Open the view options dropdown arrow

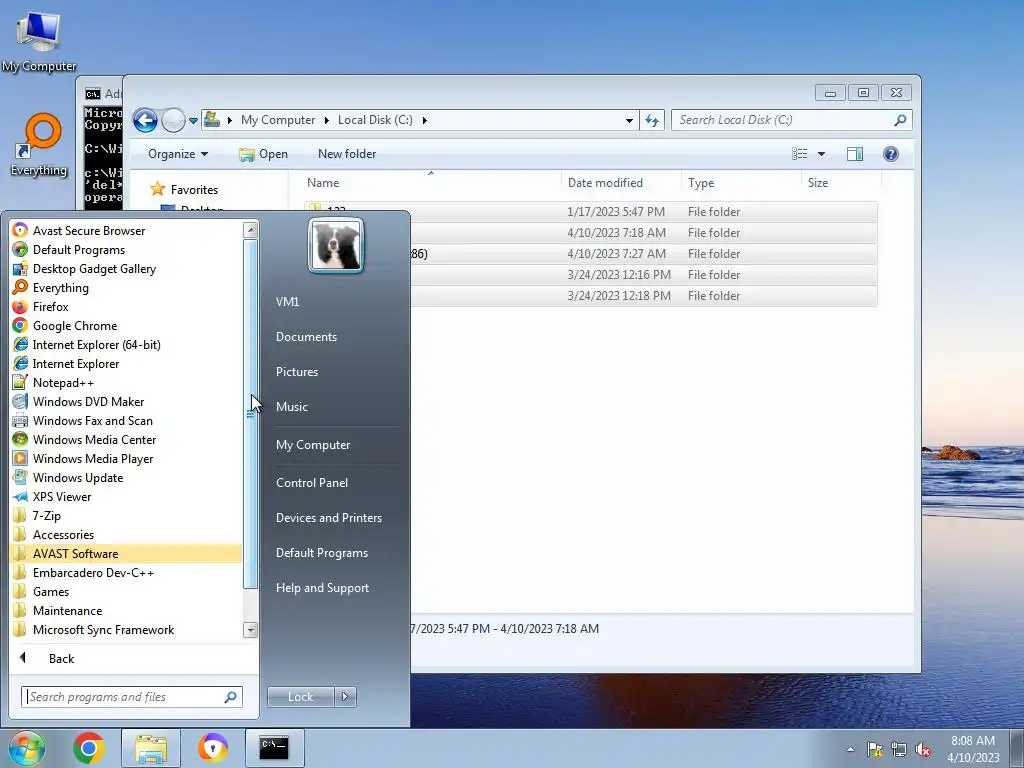[822, 154]
